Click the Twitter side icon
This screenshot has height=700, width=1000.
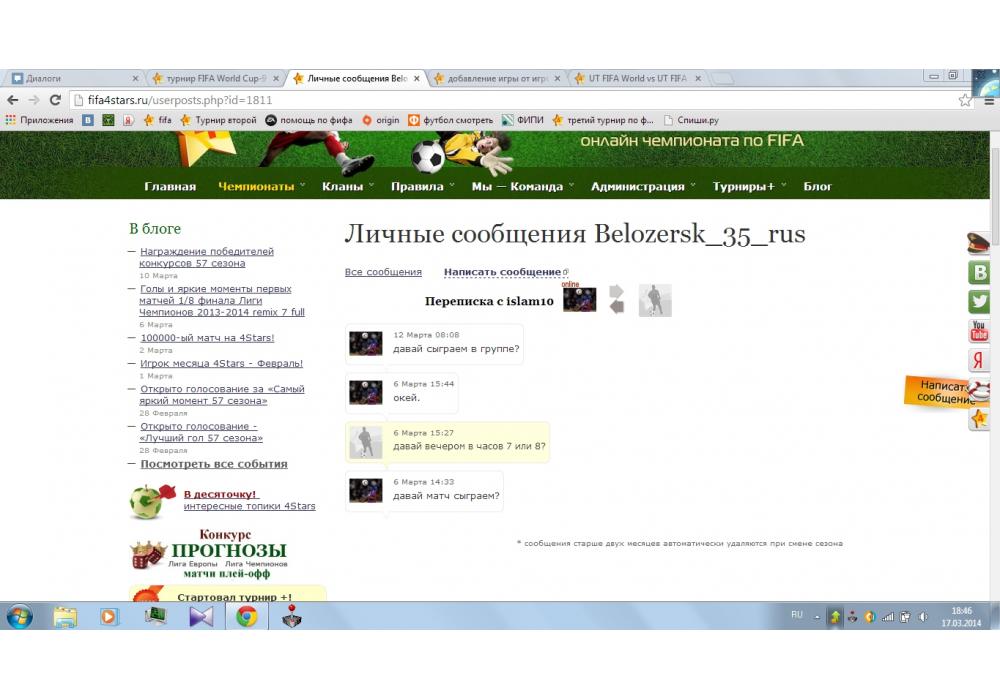979,302
